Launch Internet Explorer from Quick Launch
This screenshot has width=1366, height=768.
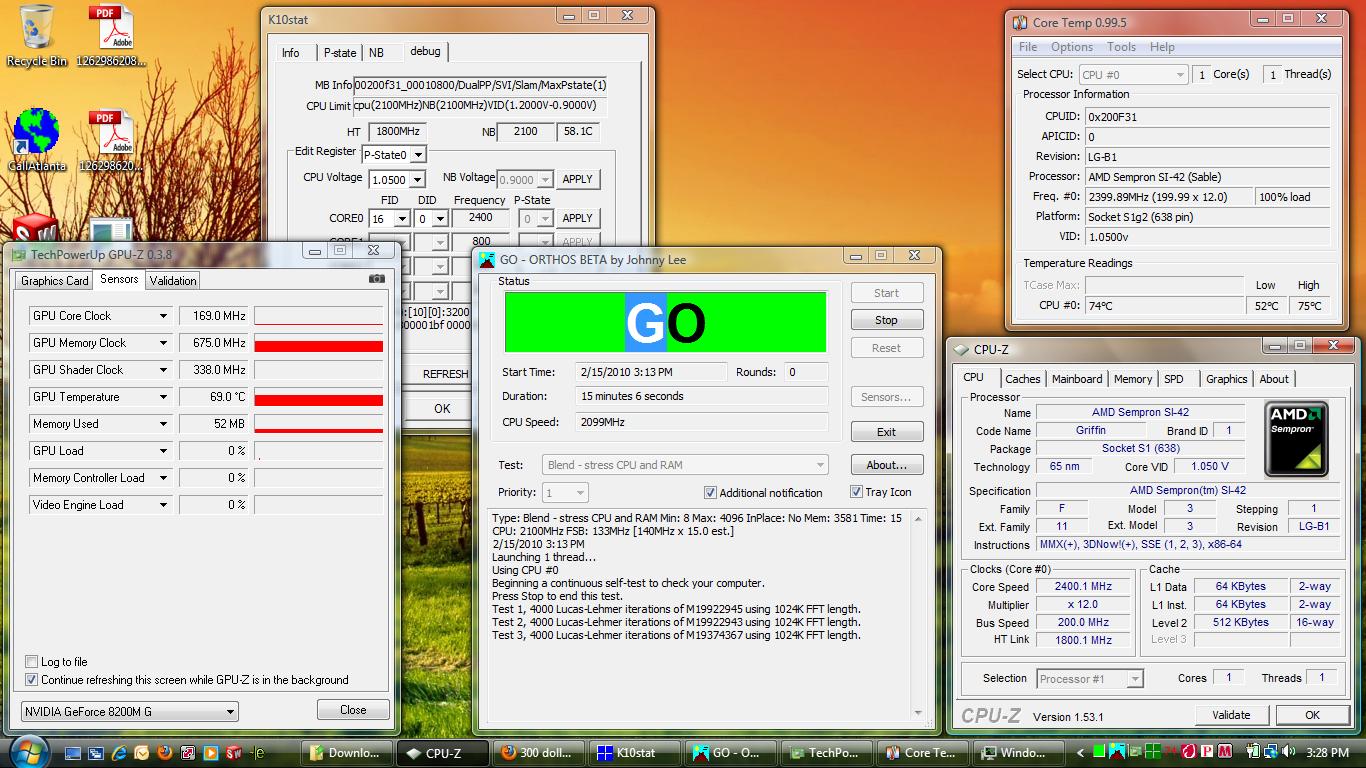[x=118, y=753]
